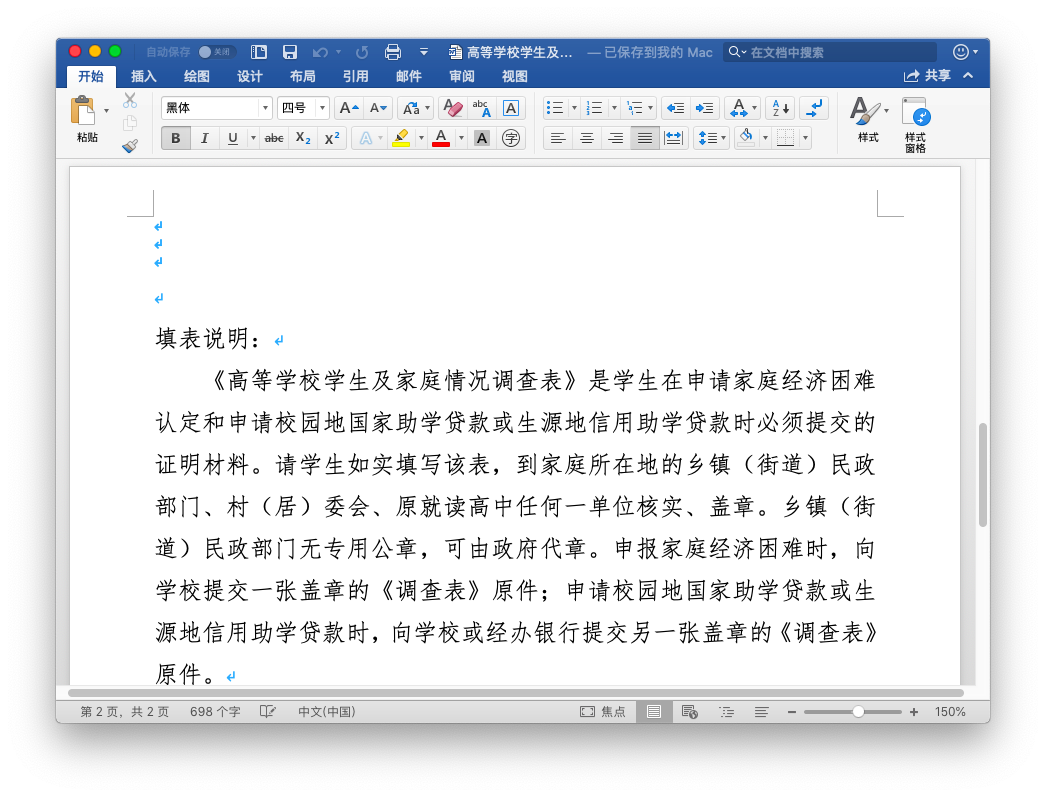The height and width of the screenshot is (797, 1046).
Task: Click the Format Painter brush icon
Action: 130,146
